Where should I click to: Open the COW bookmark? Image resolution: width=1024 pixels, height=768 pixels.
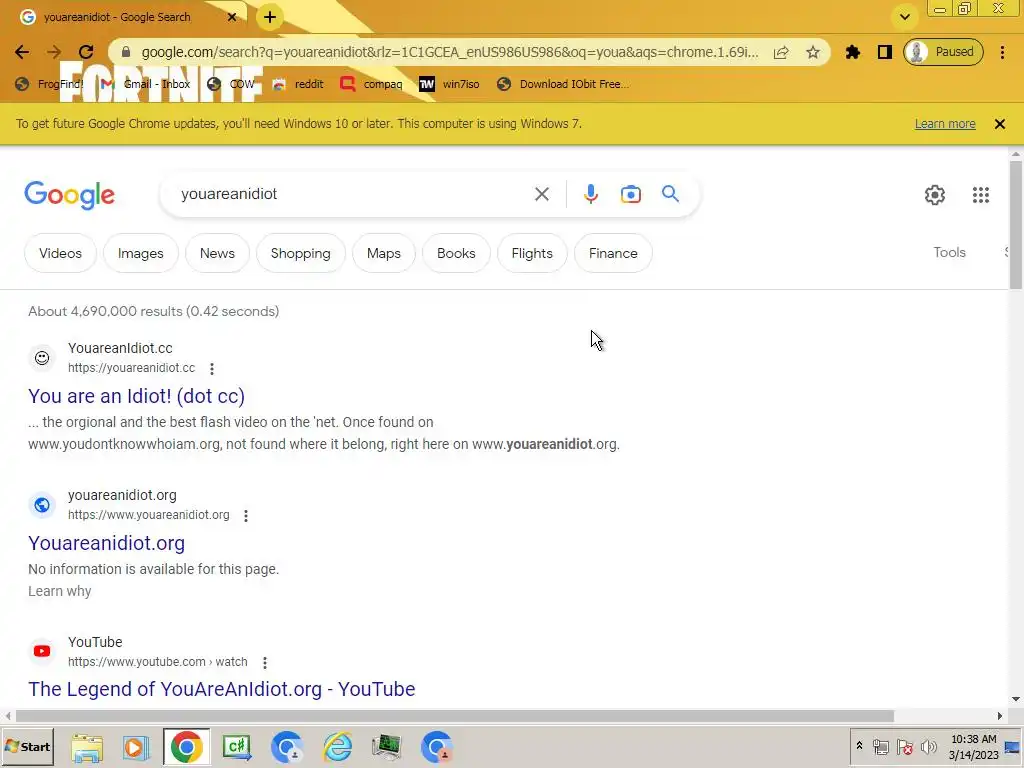231,84
